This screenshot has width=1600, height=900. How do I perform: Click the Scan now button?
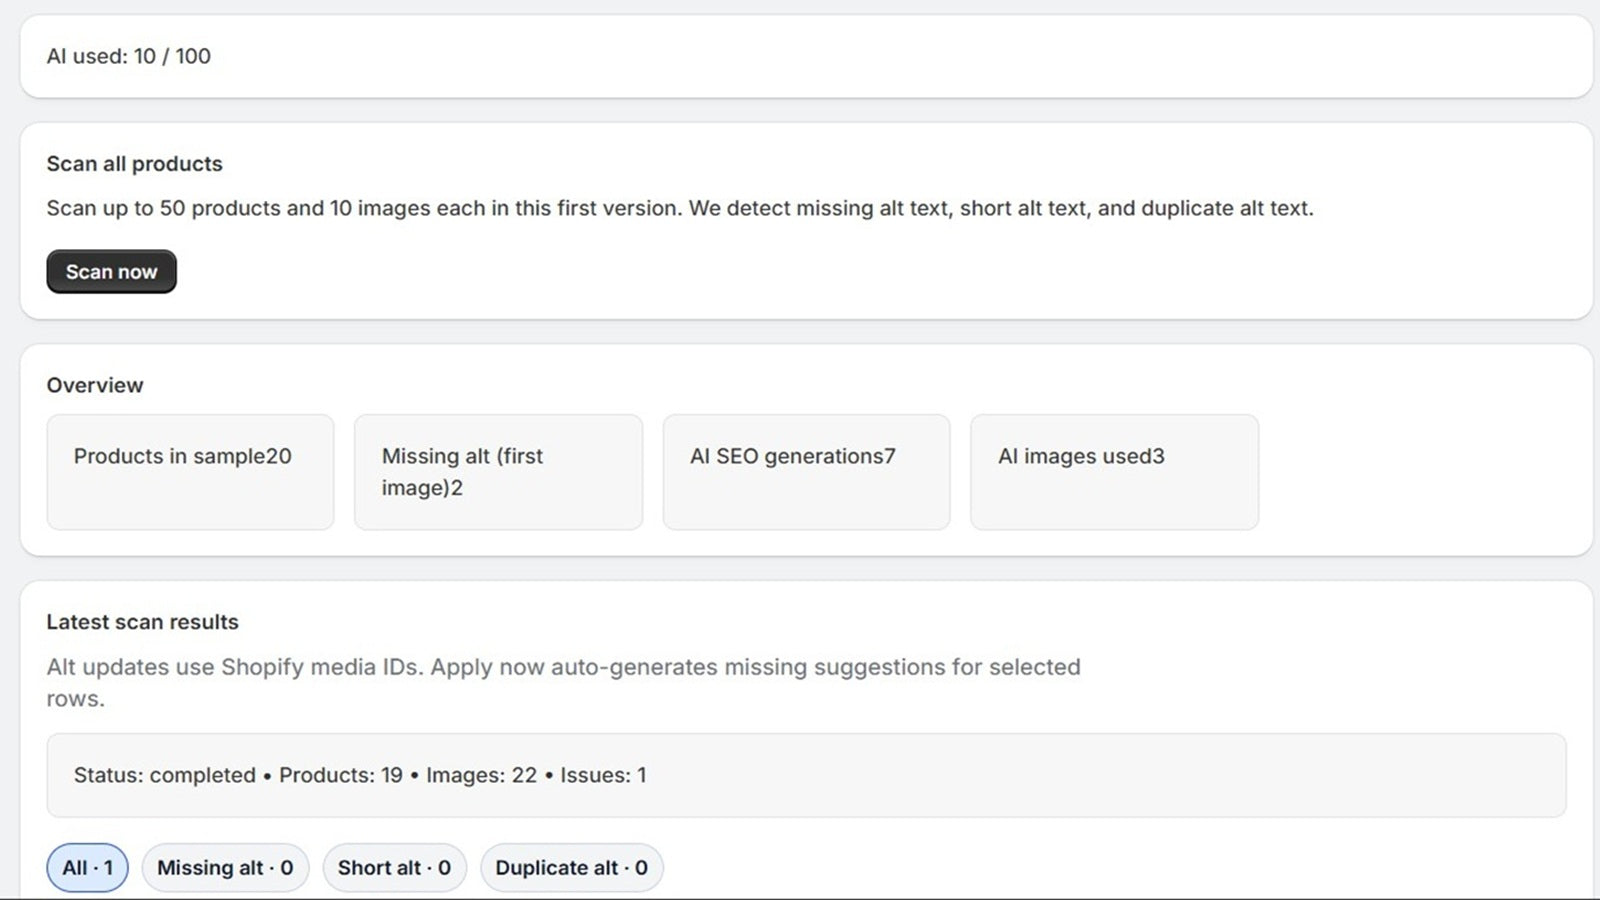point(111,271)
